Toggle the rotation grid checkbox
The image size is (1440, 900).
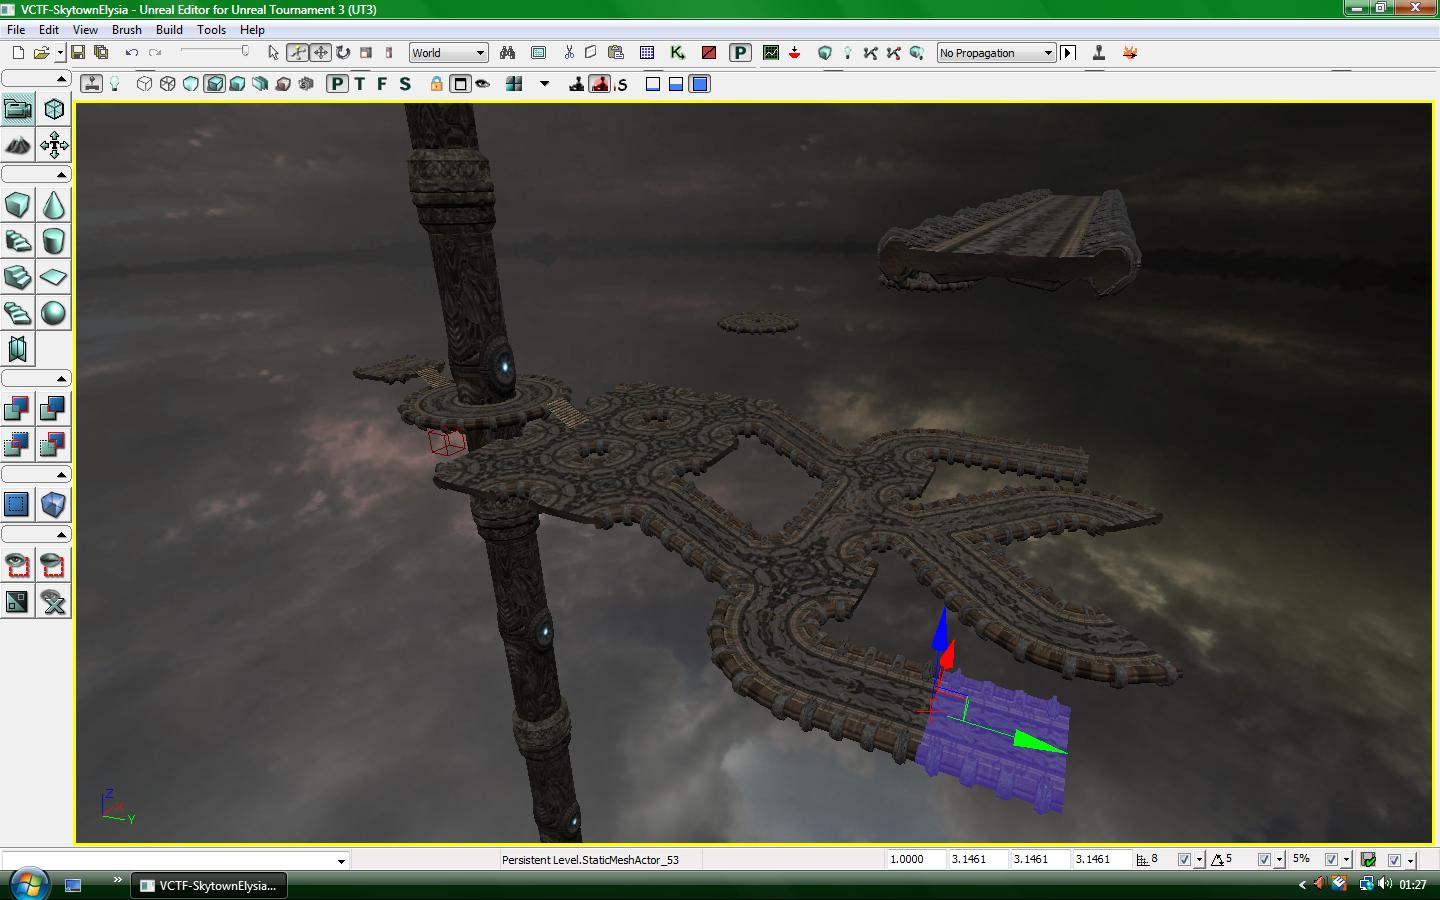pos(1264,859)
